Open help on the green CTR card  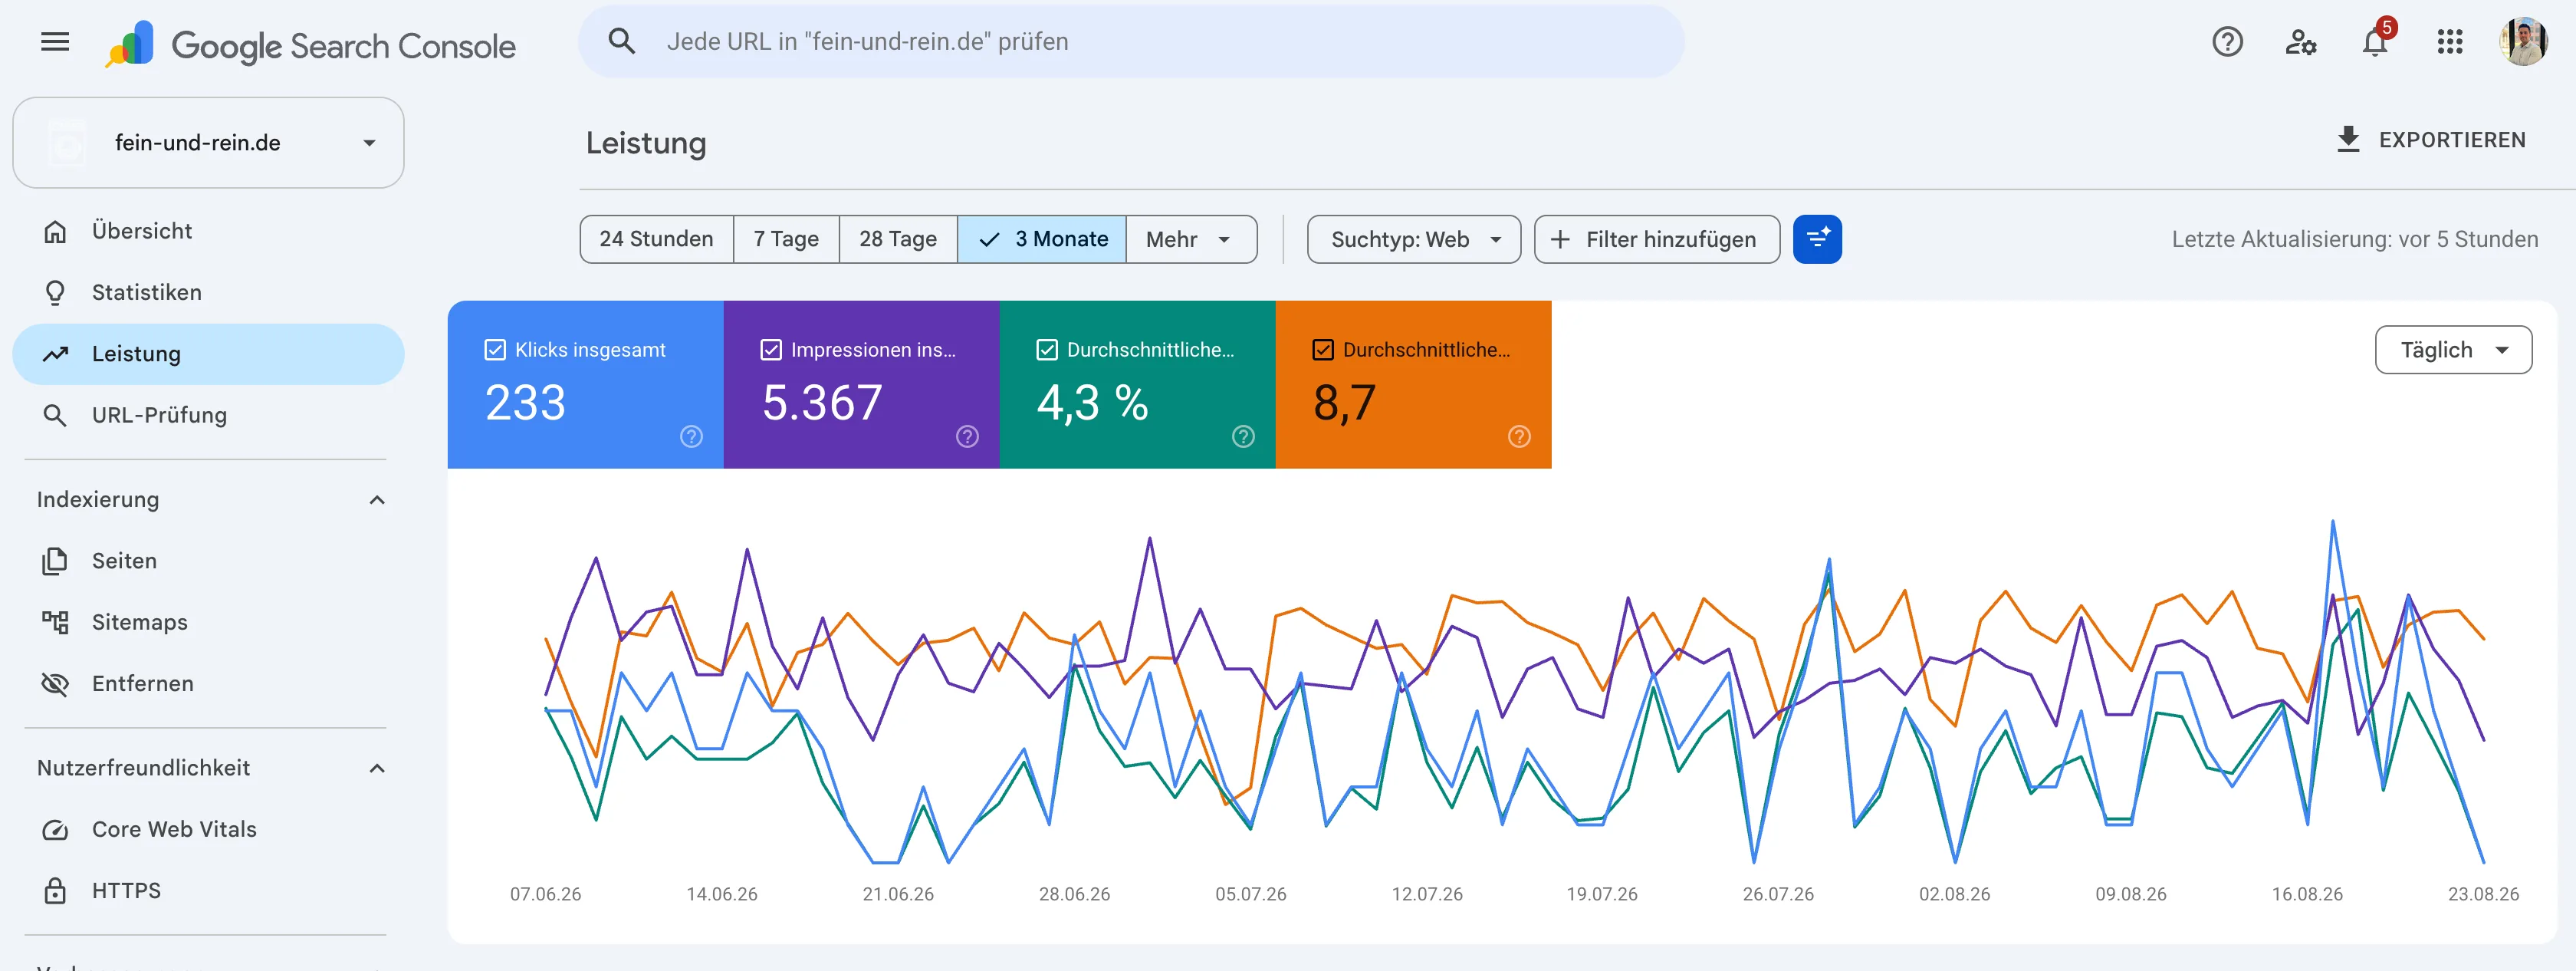(1243, 437)
